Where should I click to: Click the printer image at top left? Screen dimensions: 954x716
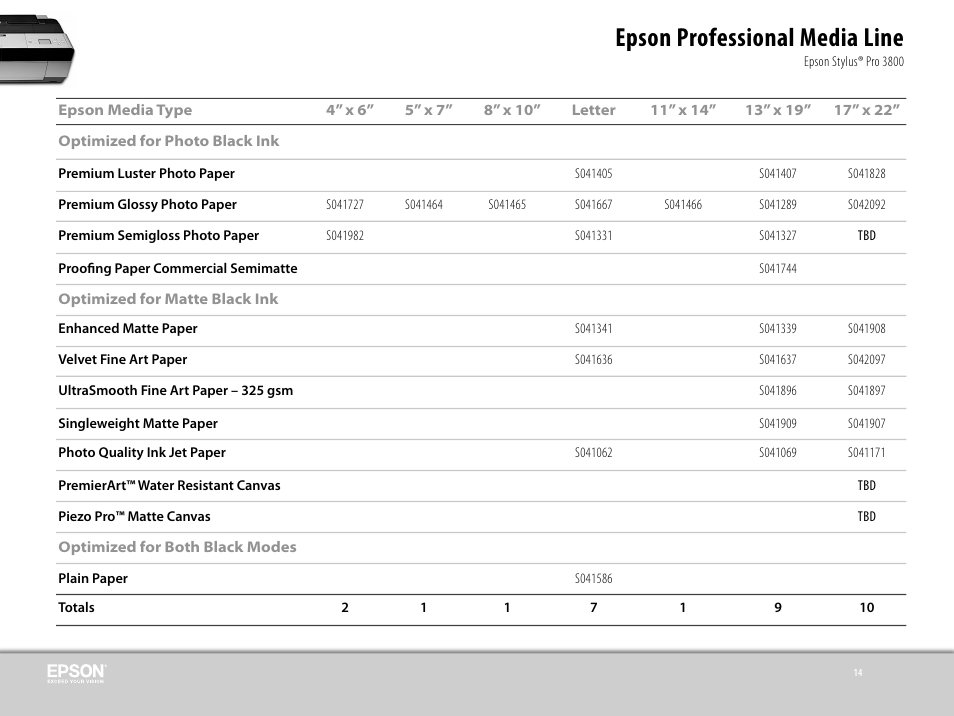tap(37, 50)
